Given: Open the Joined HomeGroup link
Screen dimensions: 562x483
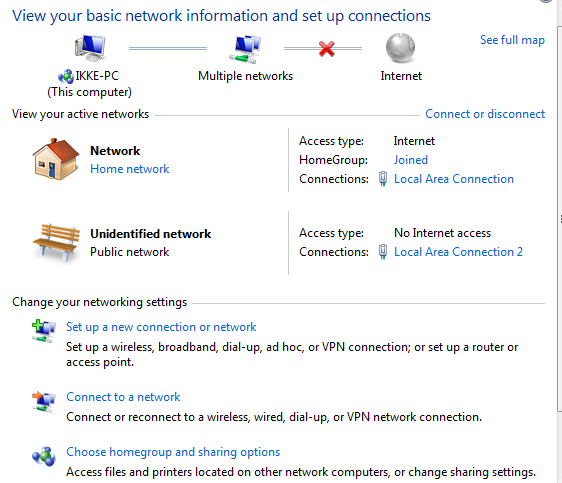Looking at the screenshot, I should pyautogui.click(x=411, y=160).
